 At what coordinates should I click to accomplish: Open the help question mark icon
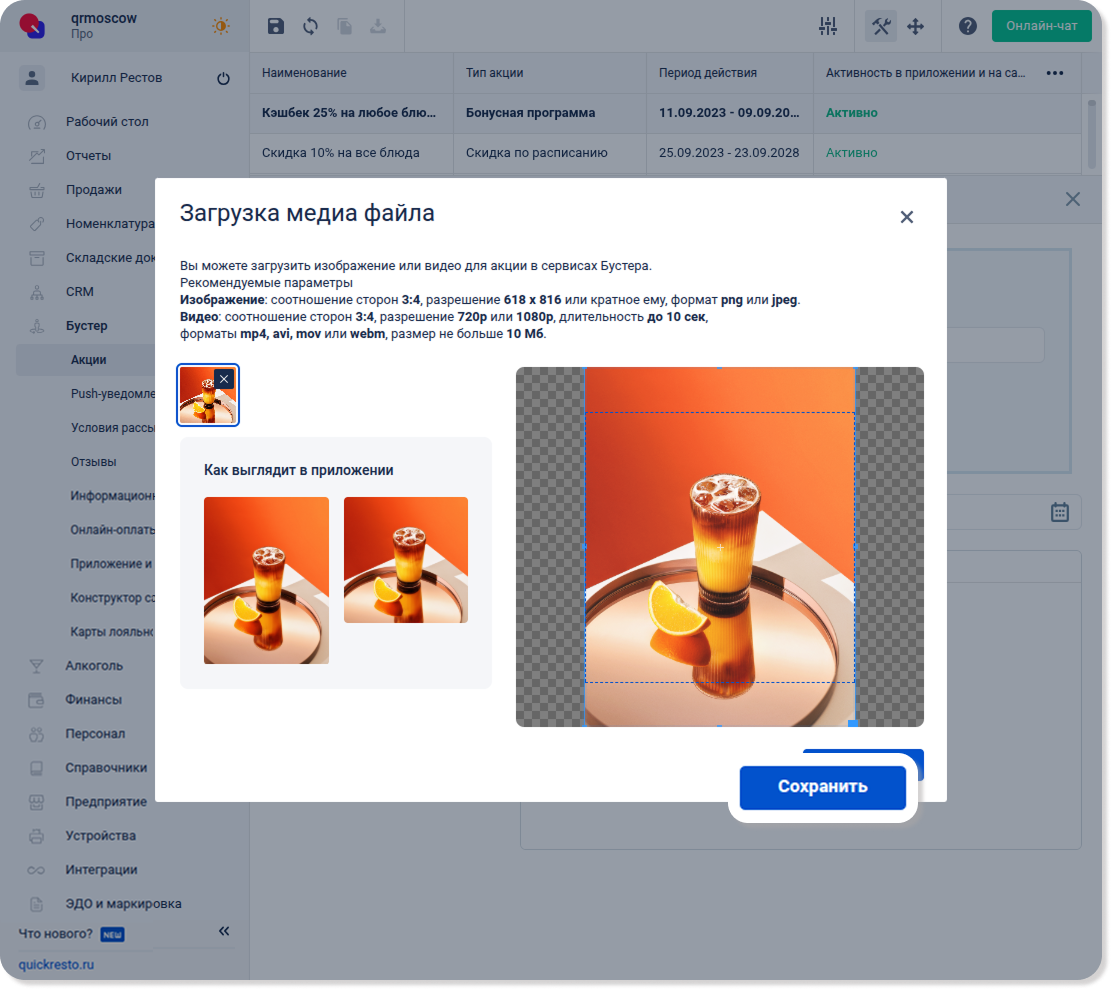point(967,27)
